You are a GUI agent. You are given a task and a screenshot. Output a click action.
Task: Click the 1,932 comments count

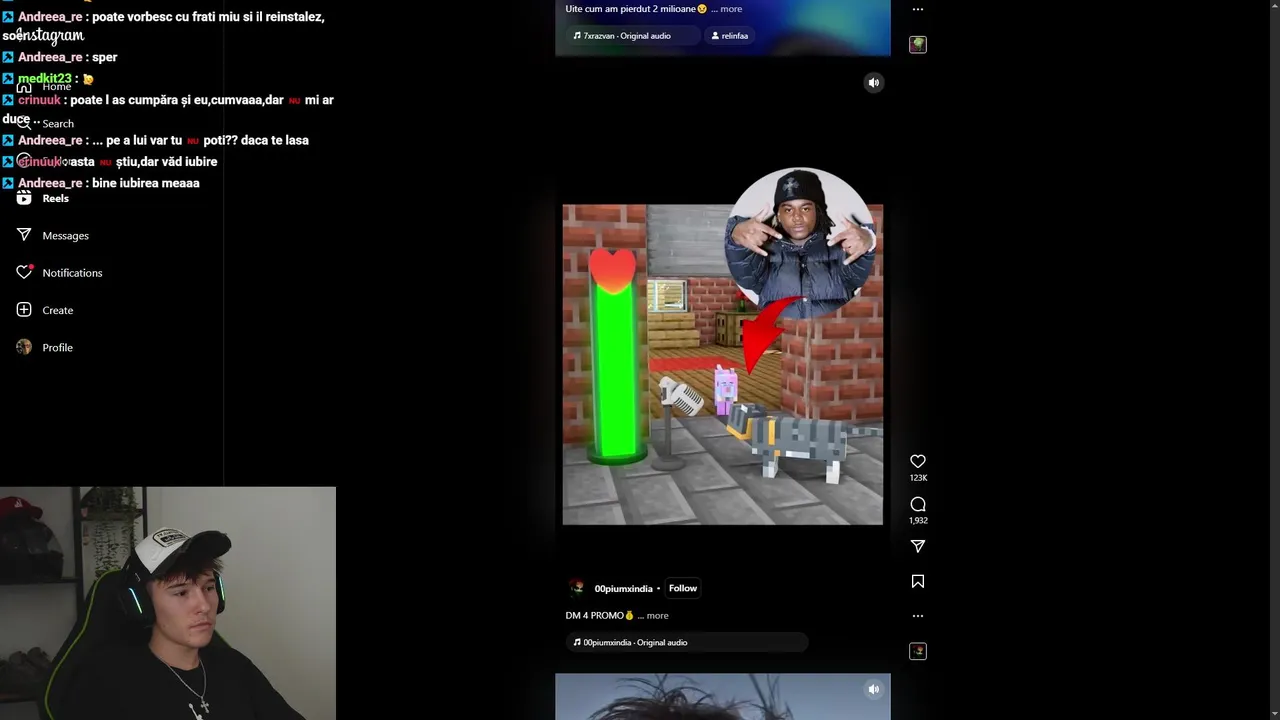point(918,521)
